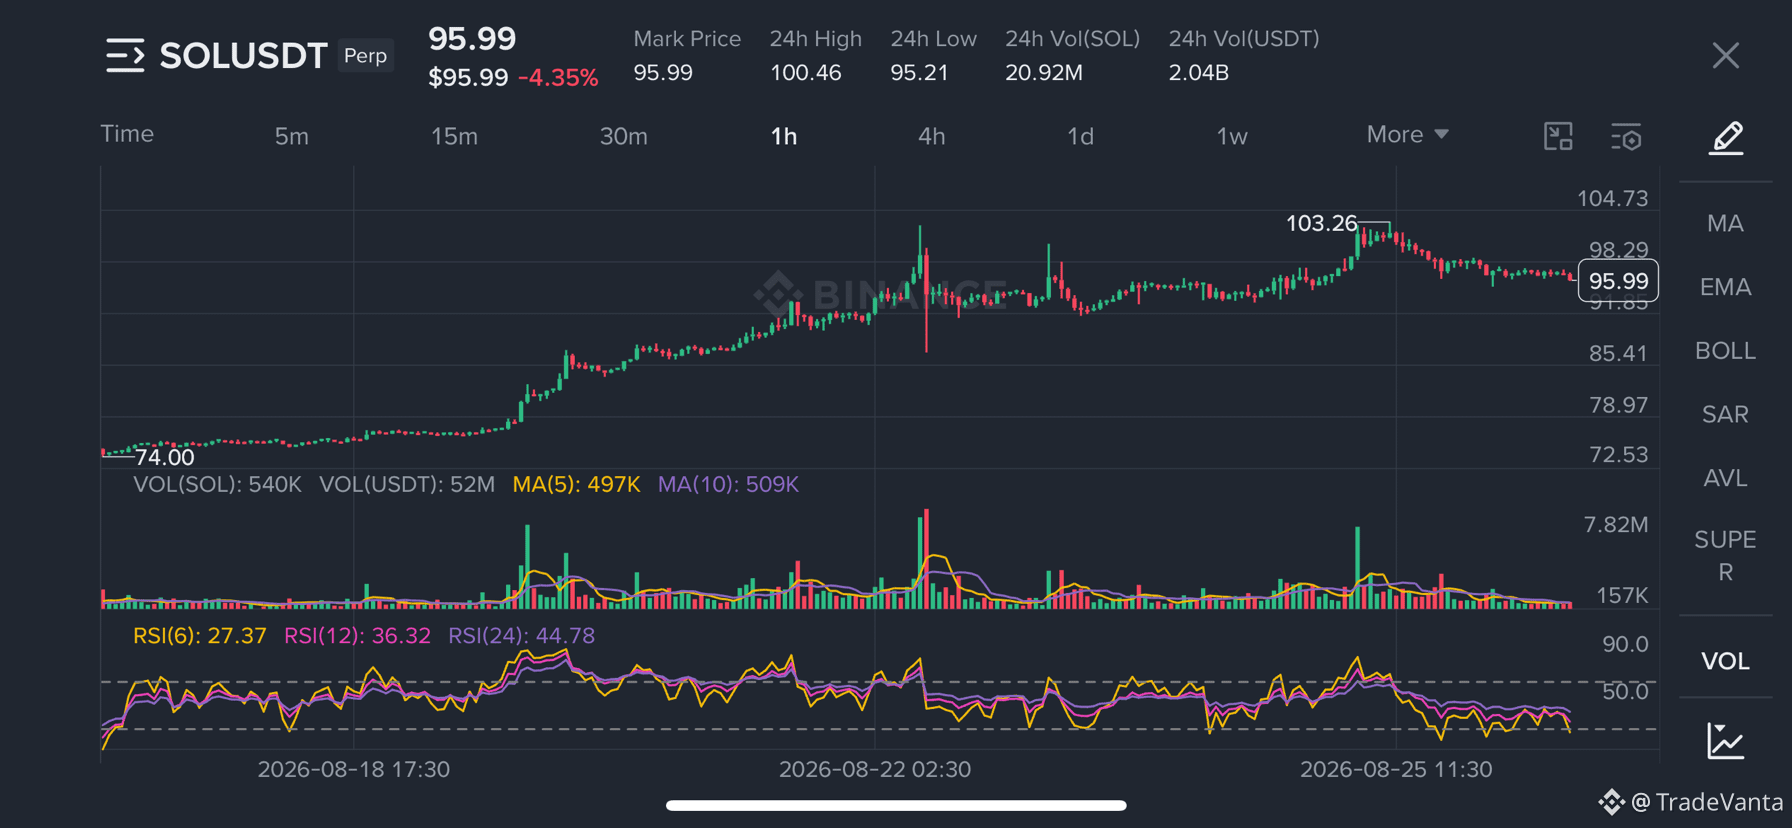This screenshot has height=828, width=1792.
Task: Open the symbol list menu icon
Action: click(125, 56)
